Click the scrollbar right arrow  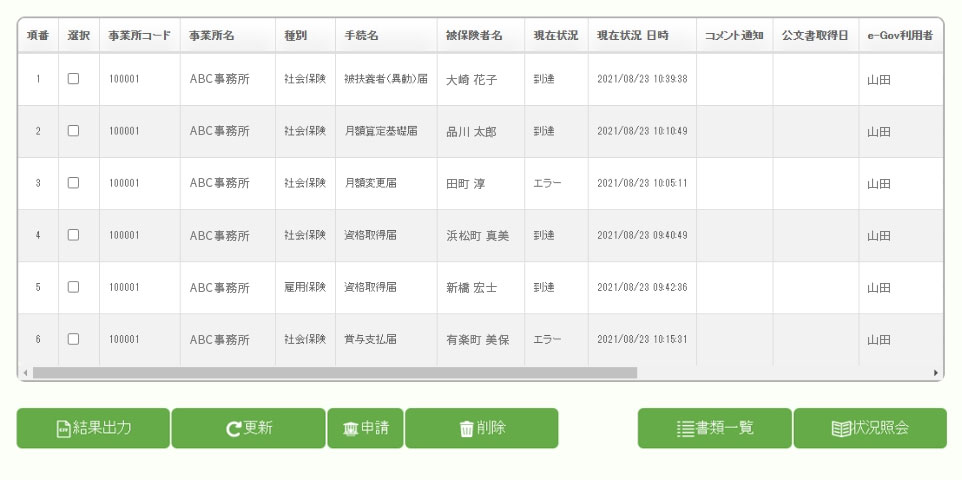coord(936,373)
